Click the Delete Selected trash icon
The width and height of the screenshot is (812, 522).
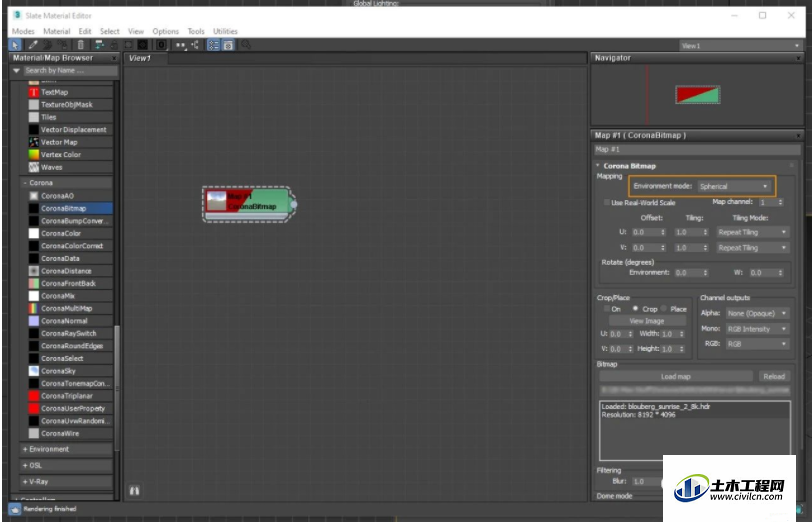coord(81,45)
